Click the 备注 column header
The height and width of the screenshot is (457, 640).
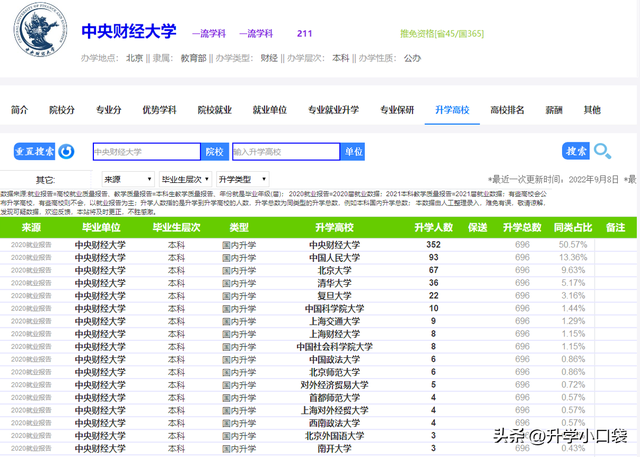coord(616,228)
